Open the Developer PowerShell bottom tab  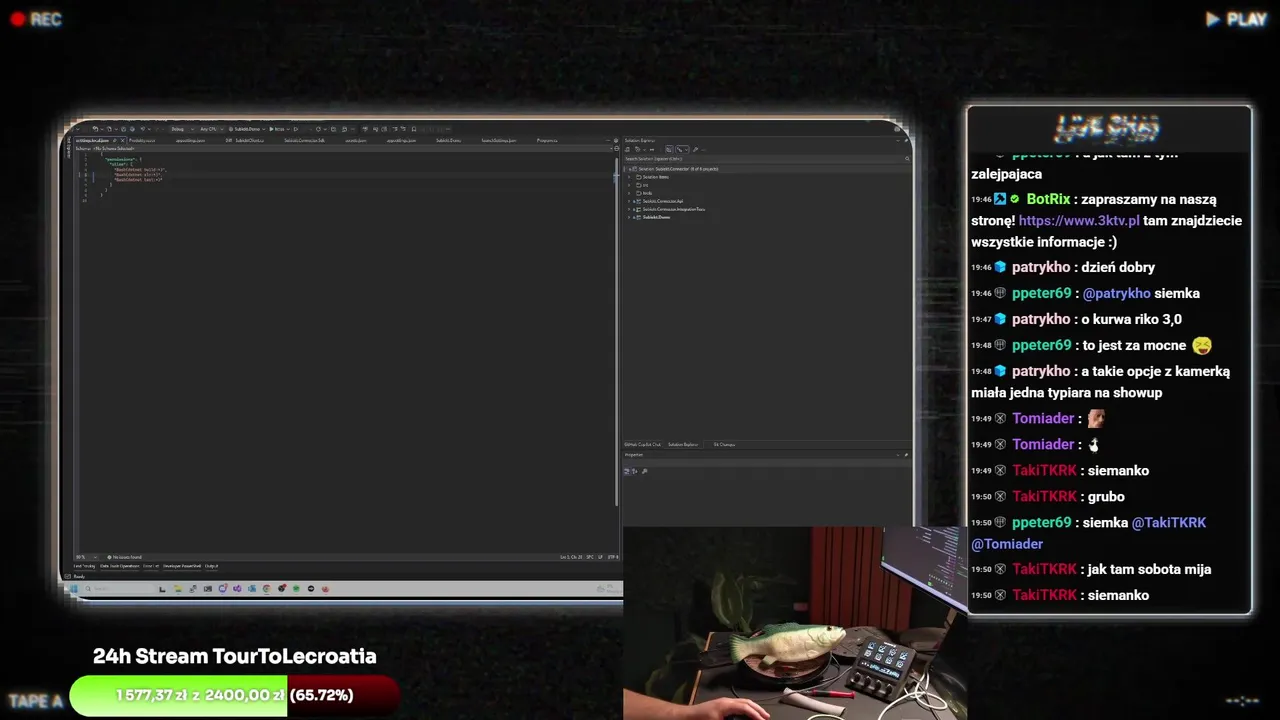pyautogui.click(x=182, y=566)
